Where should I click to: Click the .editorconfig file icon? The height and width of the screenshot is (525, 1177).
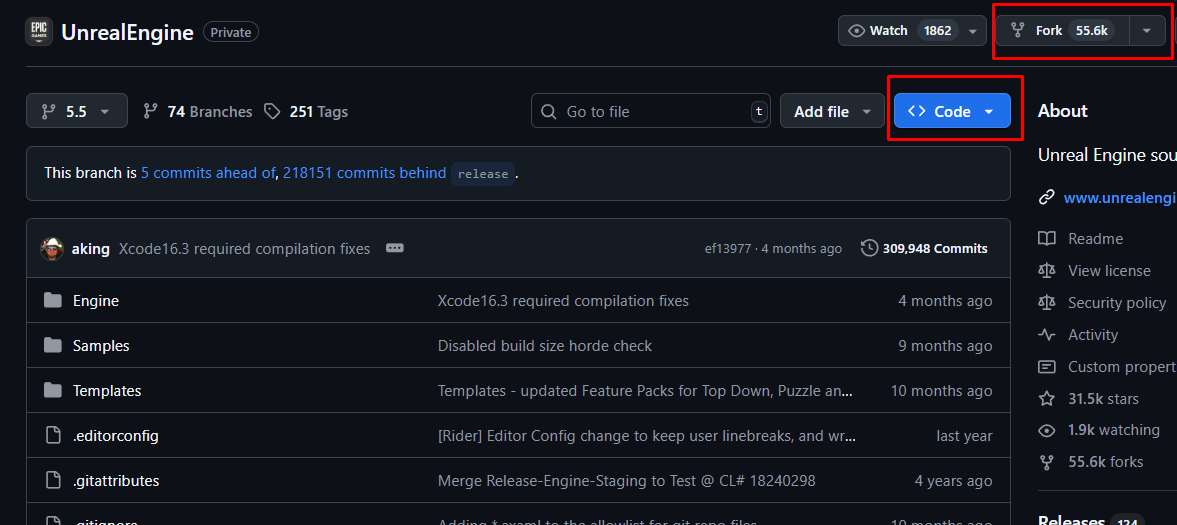pyautogui.click(x=53, y=436)
